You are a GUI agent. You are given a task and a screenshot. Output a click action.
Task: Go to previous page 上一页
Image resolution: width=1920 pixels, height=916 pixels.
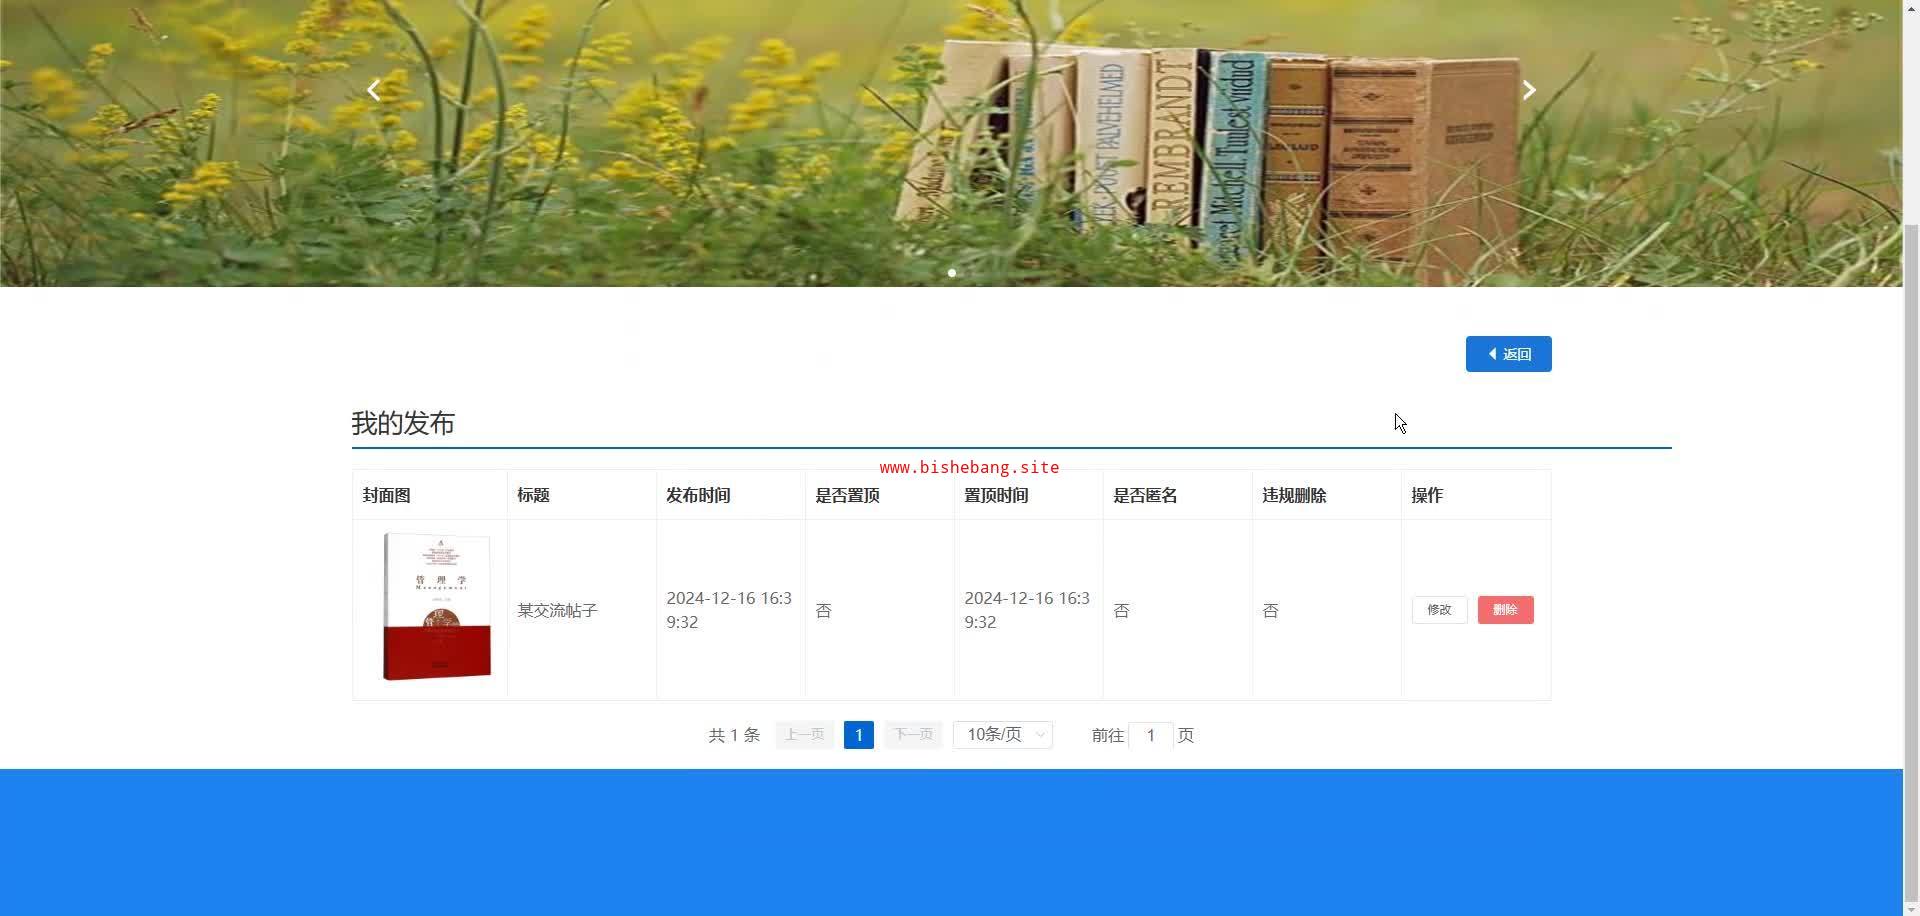[x=804, y=735]
